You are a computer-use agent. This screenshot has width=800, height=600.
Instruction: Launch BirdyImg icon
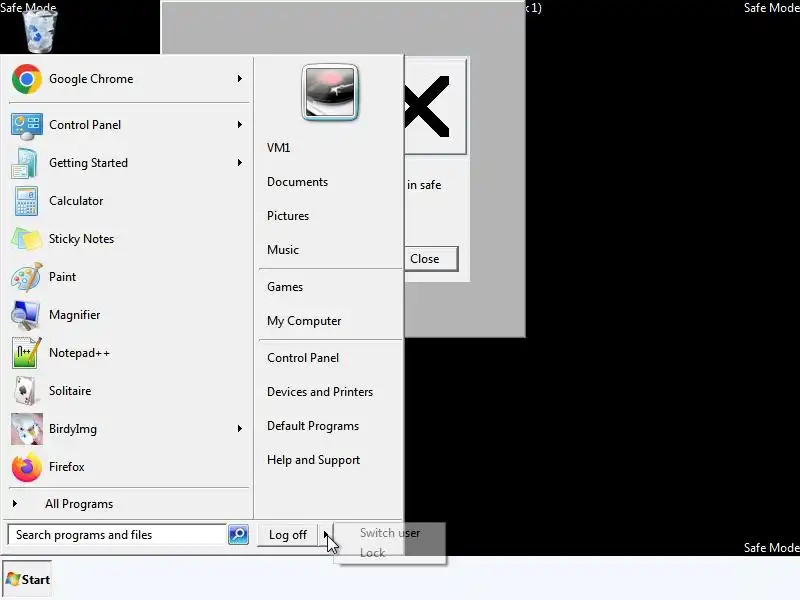pos(27,429)
